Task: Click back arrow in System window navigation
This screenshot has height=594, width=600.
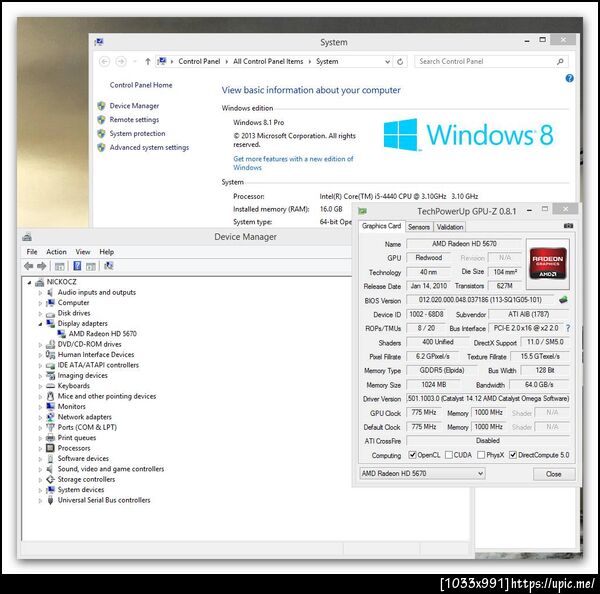Action: tap(104, 61)
